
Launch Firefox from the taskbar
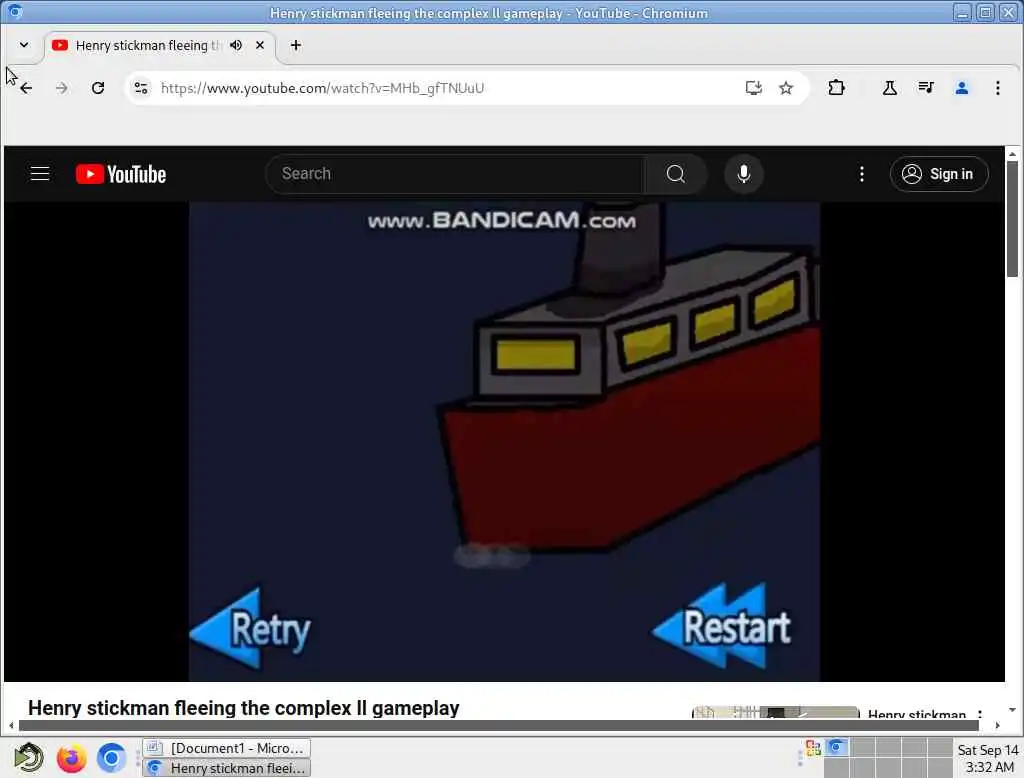pos(71,758)
